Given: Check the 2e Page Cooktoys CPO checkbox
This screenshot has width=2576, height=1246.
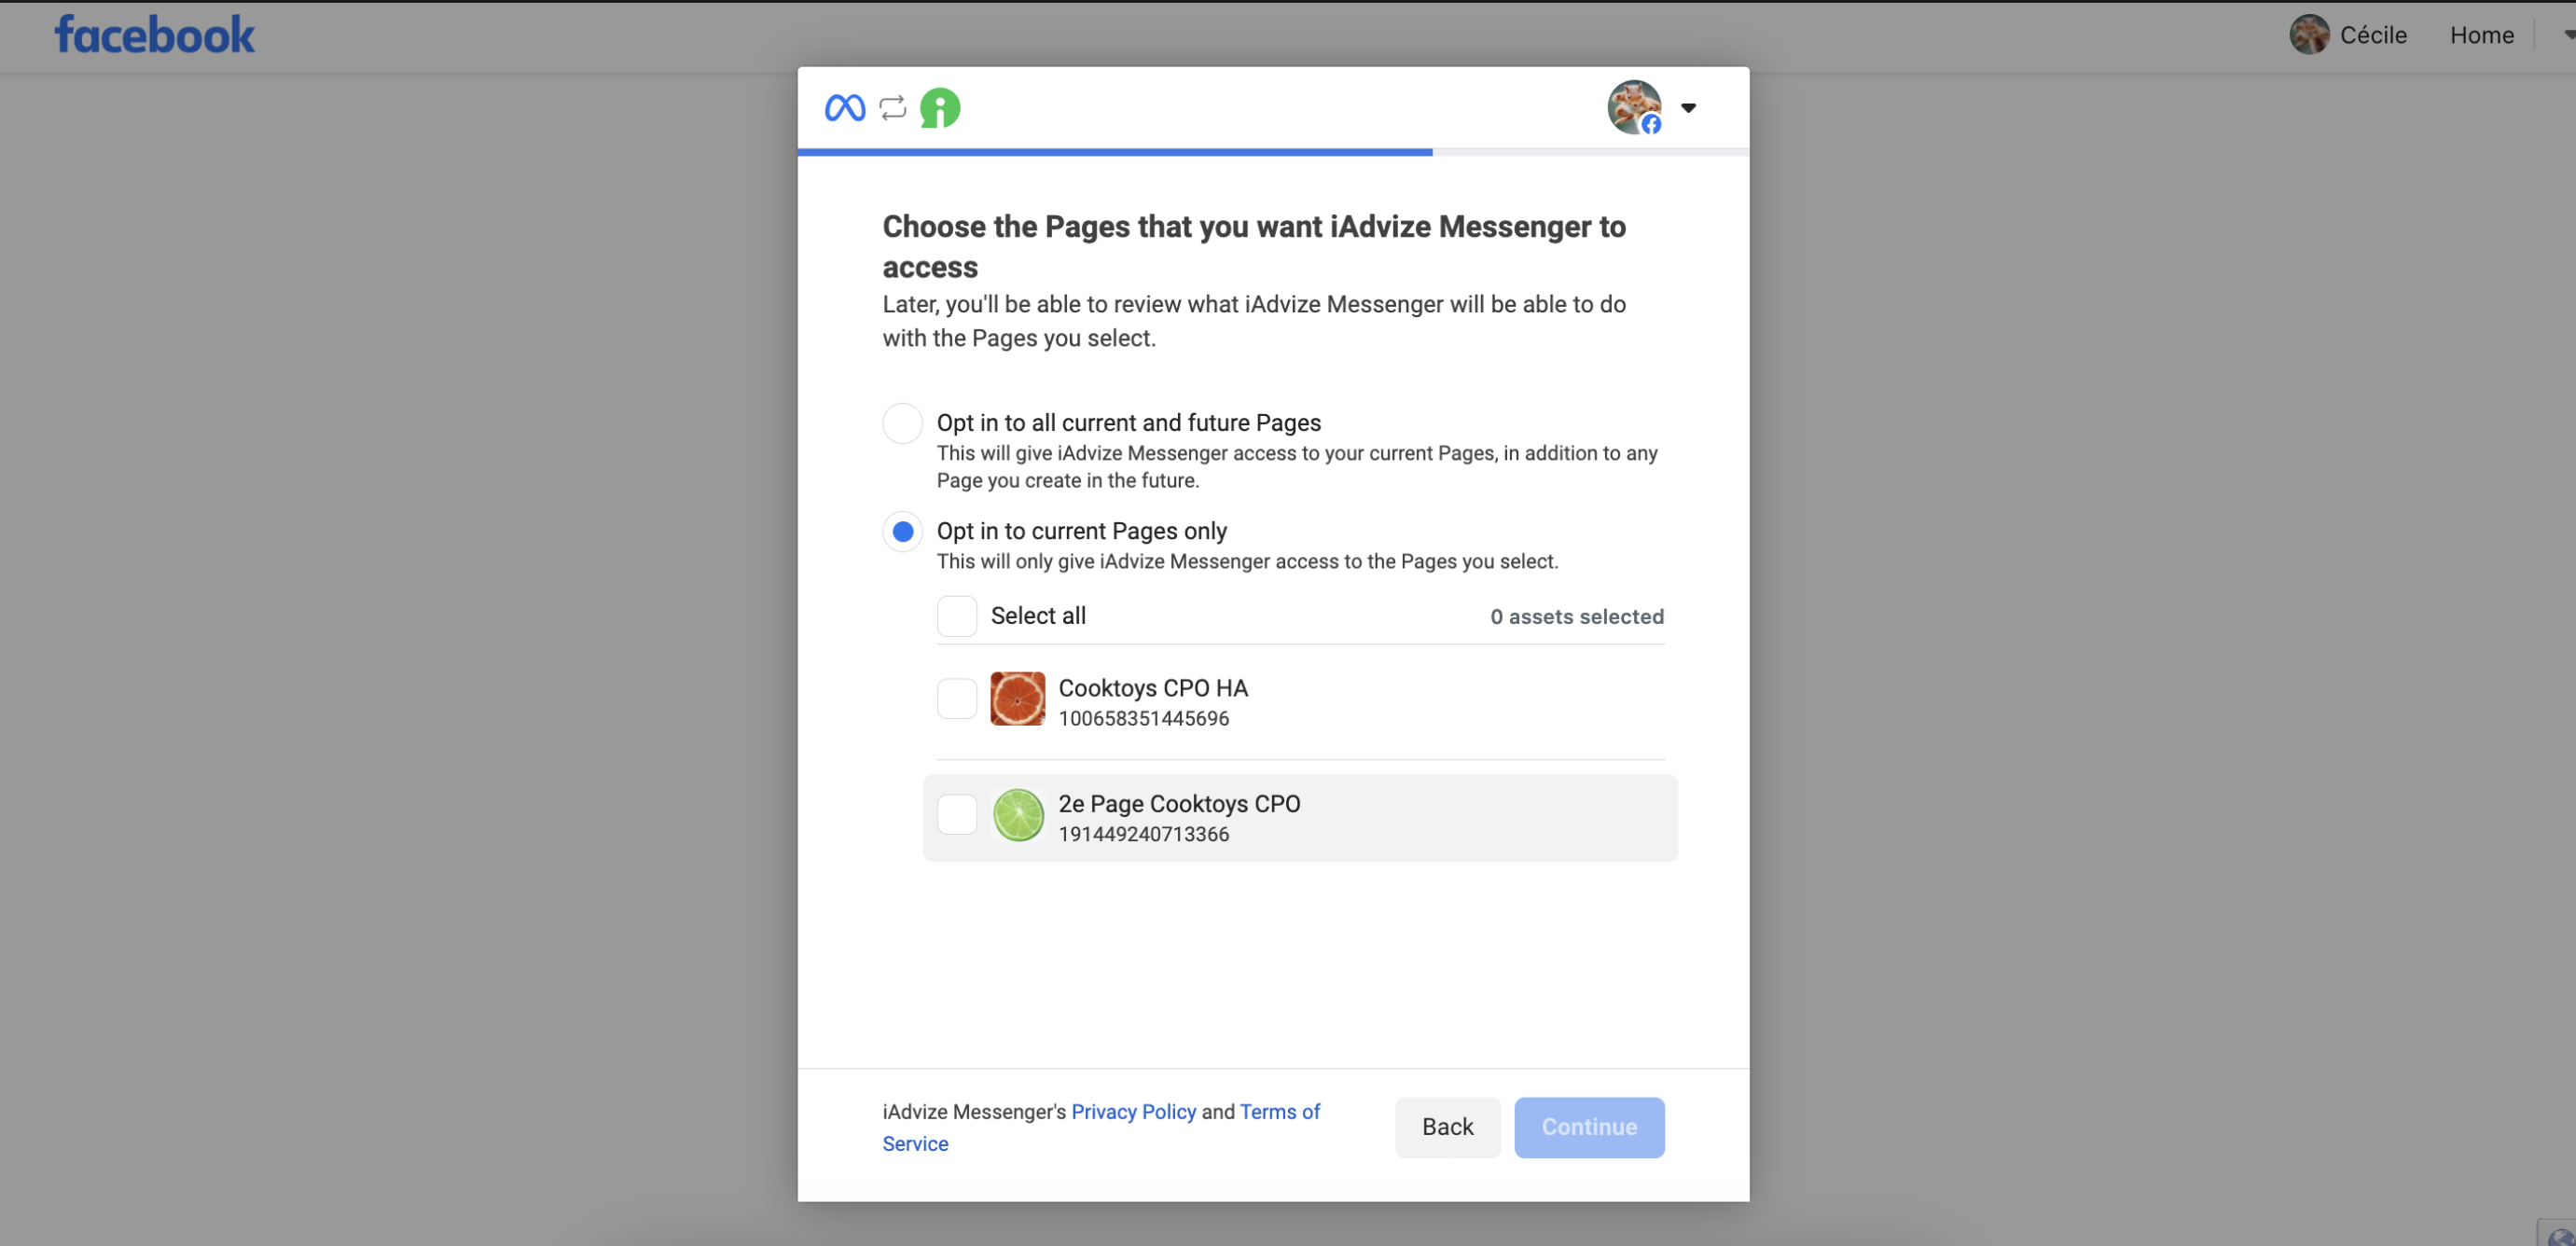Looking at the screenshot, I should [x=956, y=815].
